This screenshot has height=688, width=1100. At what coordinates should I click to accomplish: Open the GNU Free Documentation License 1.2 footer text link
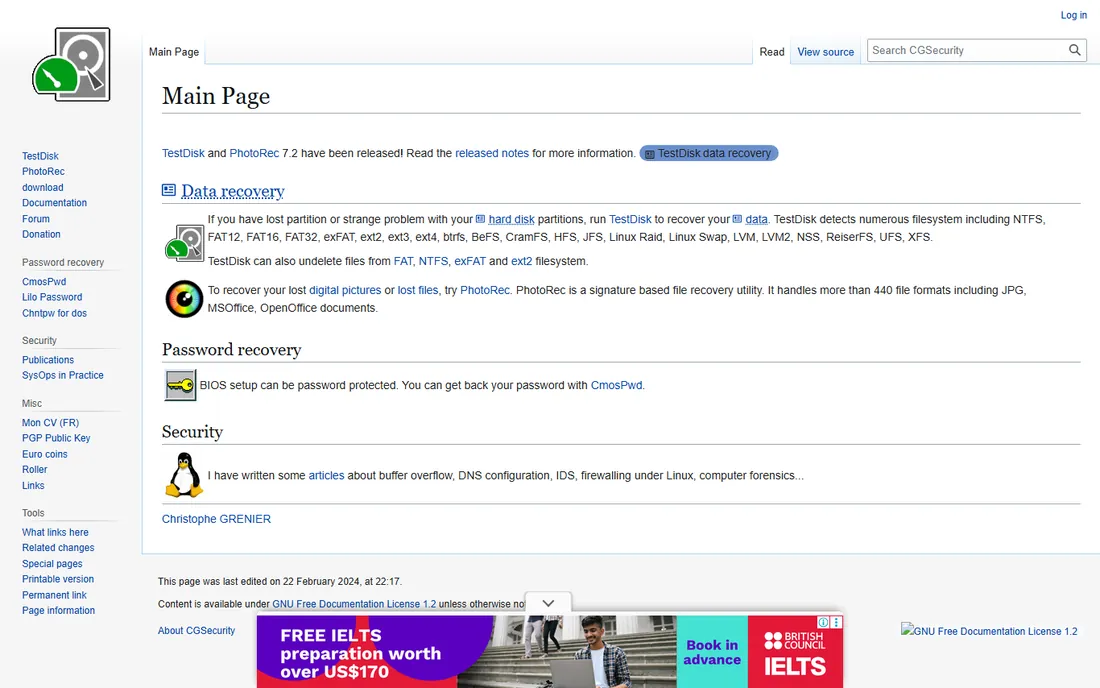tap(354, 604)
